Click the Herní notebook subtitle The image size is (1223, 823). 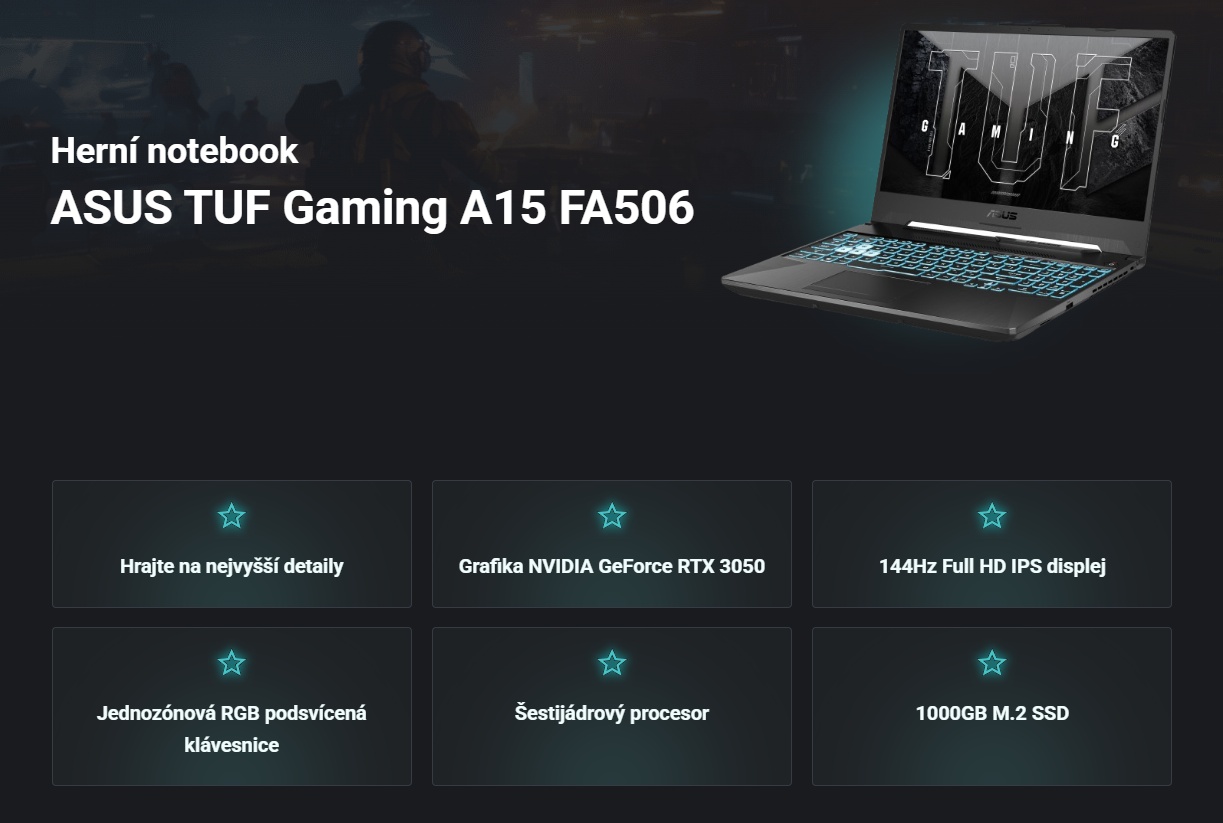coord(174,151)
